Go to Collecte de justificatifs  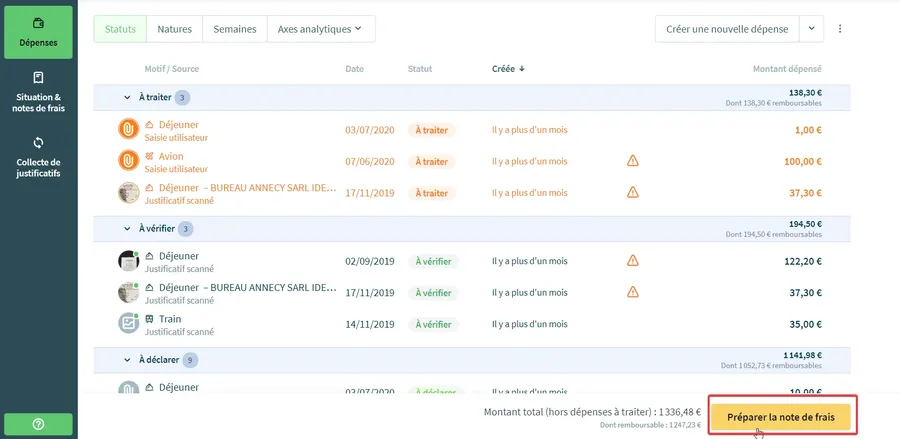pyautogui.click(x=38, y=156)
